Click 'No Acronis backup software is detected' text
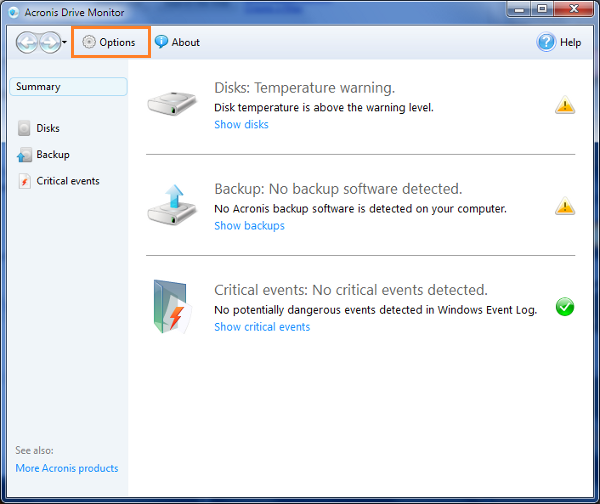 [360, 209]
